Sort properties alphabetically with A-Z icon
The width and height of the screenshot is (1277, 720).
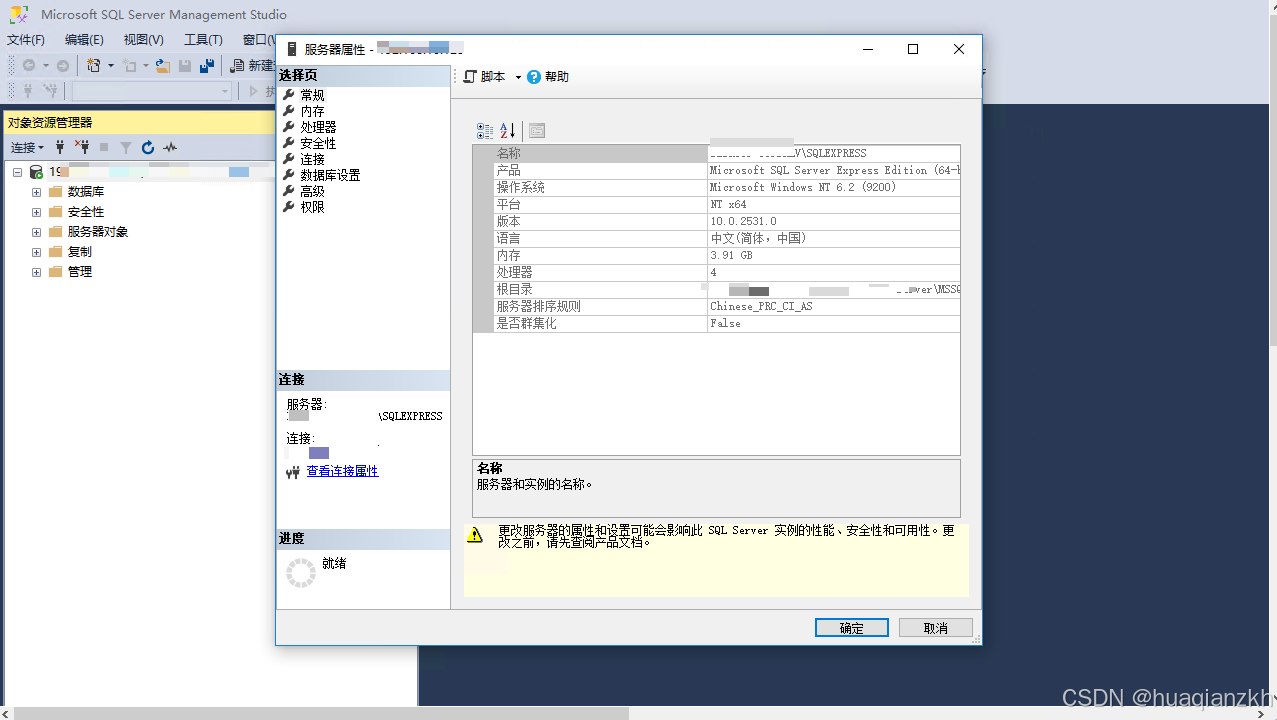508,131
